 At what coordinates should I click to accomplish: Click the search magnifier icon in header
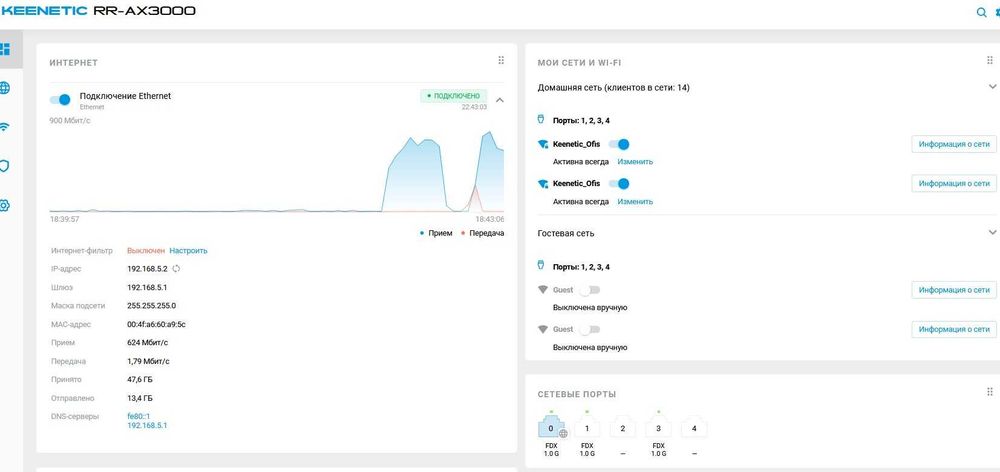[x=982, y=12]
